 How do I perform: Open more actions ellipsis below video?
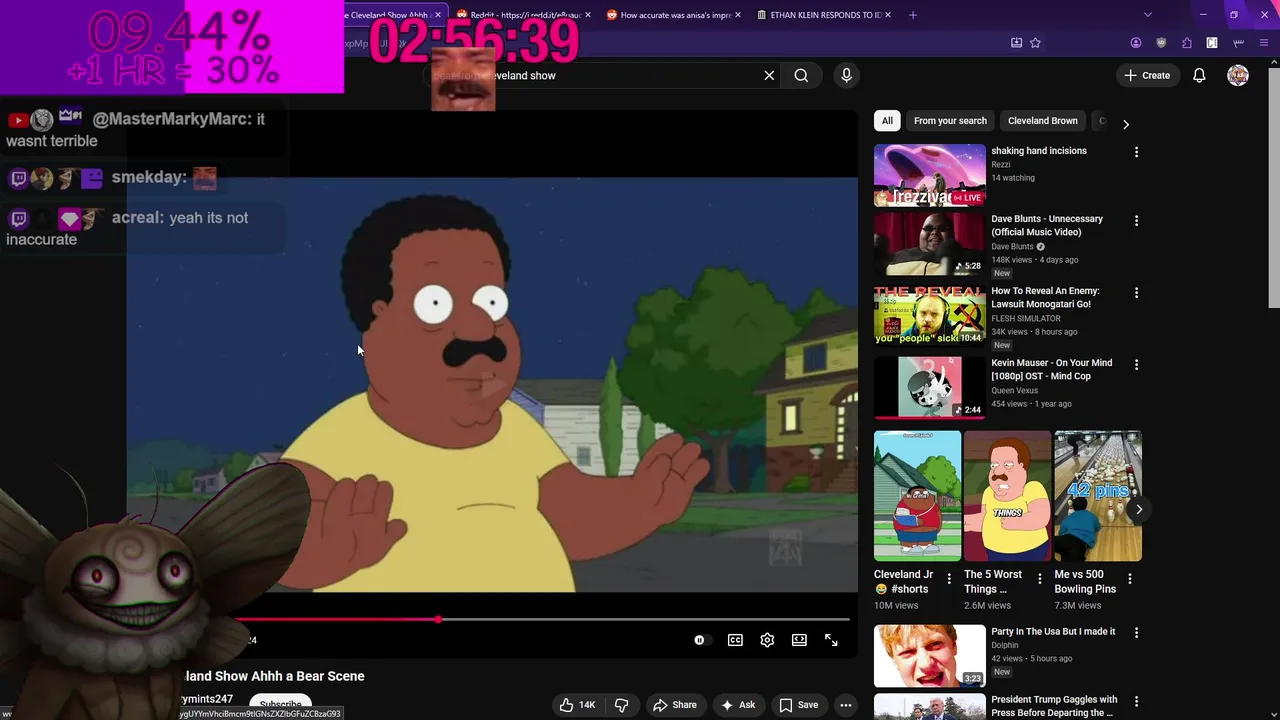tap(846, 705)
